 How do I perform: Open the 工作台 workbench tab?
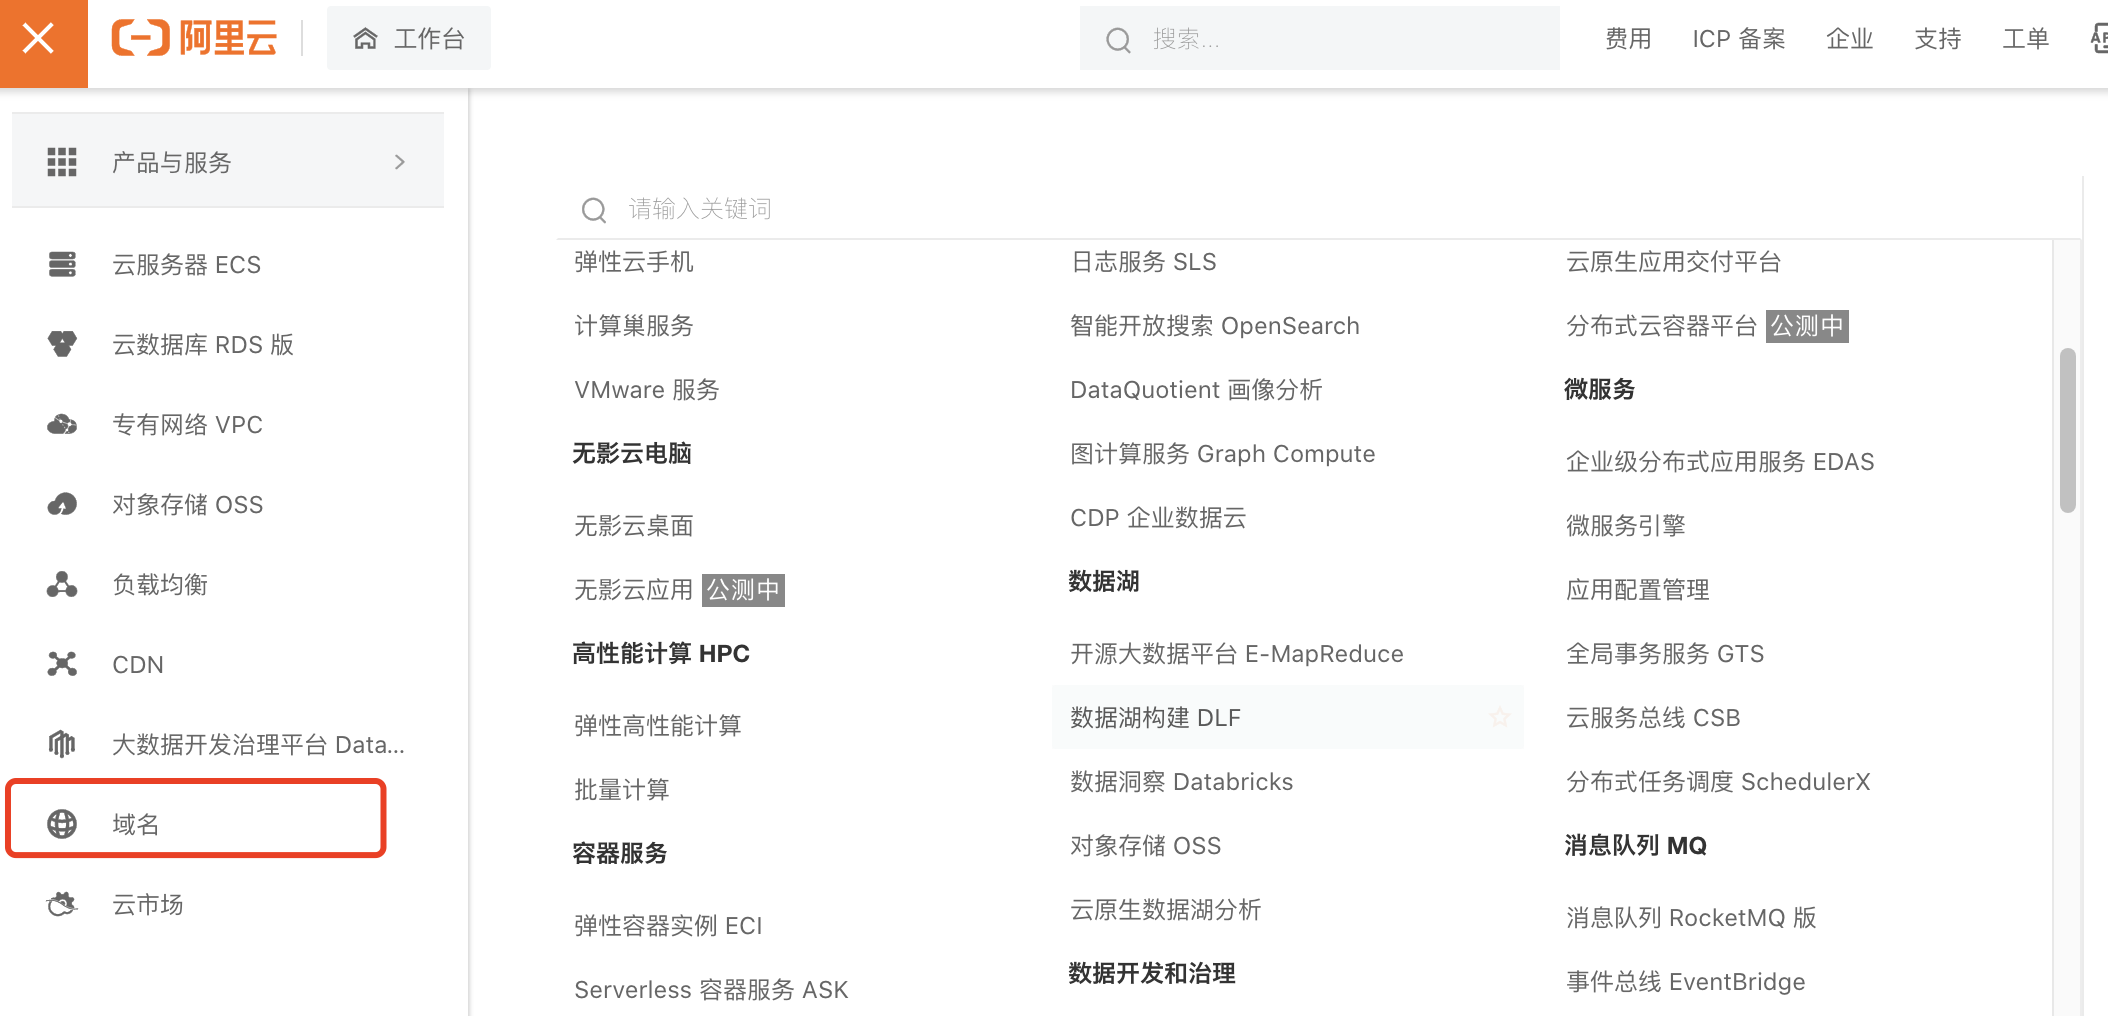[409, 39]
